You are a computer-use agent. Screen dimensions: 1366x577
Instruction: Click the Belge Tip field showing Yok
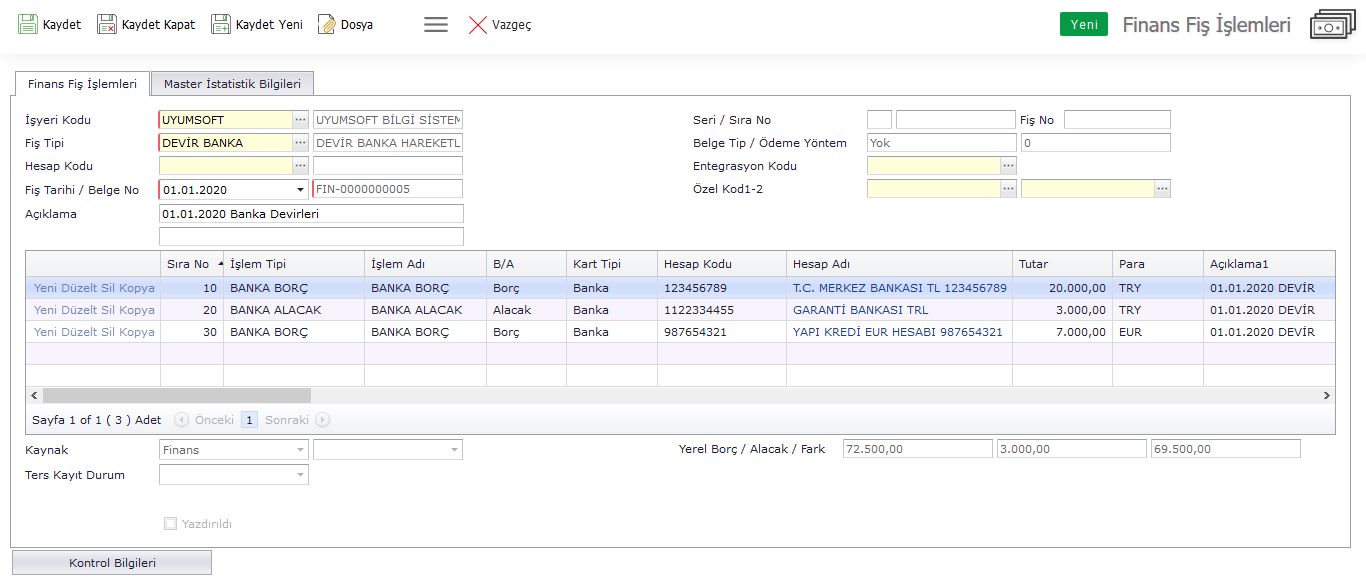(941, 143)
